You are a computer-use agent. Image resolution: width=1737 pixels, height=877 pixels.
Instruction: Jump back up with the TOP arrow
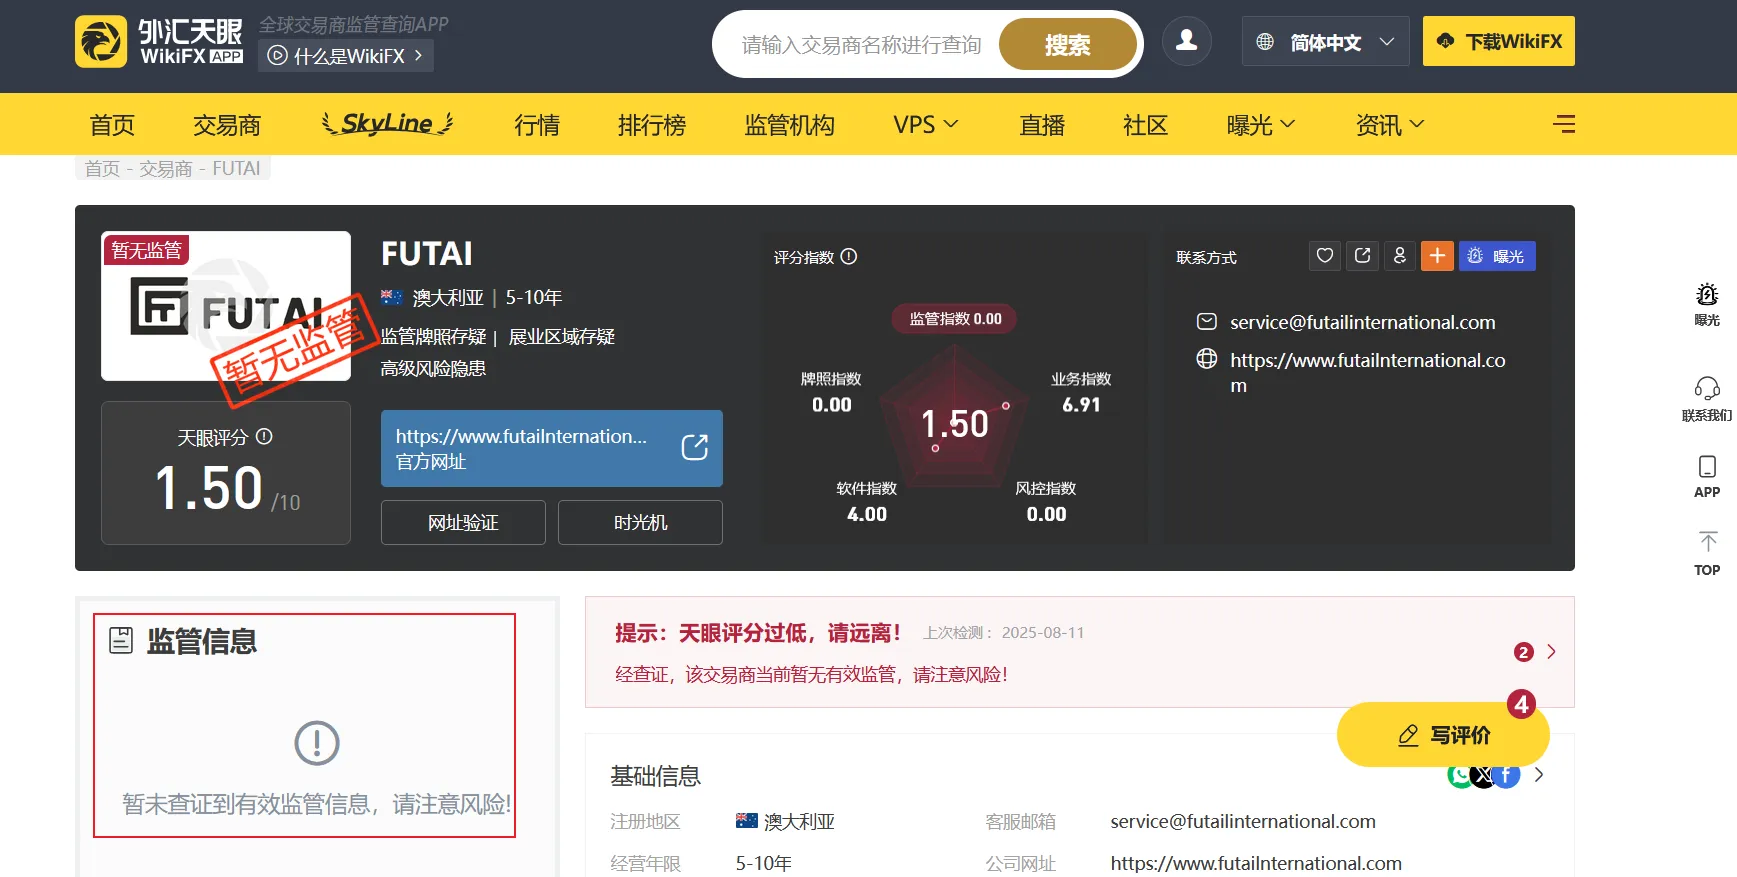[1707, 542]
